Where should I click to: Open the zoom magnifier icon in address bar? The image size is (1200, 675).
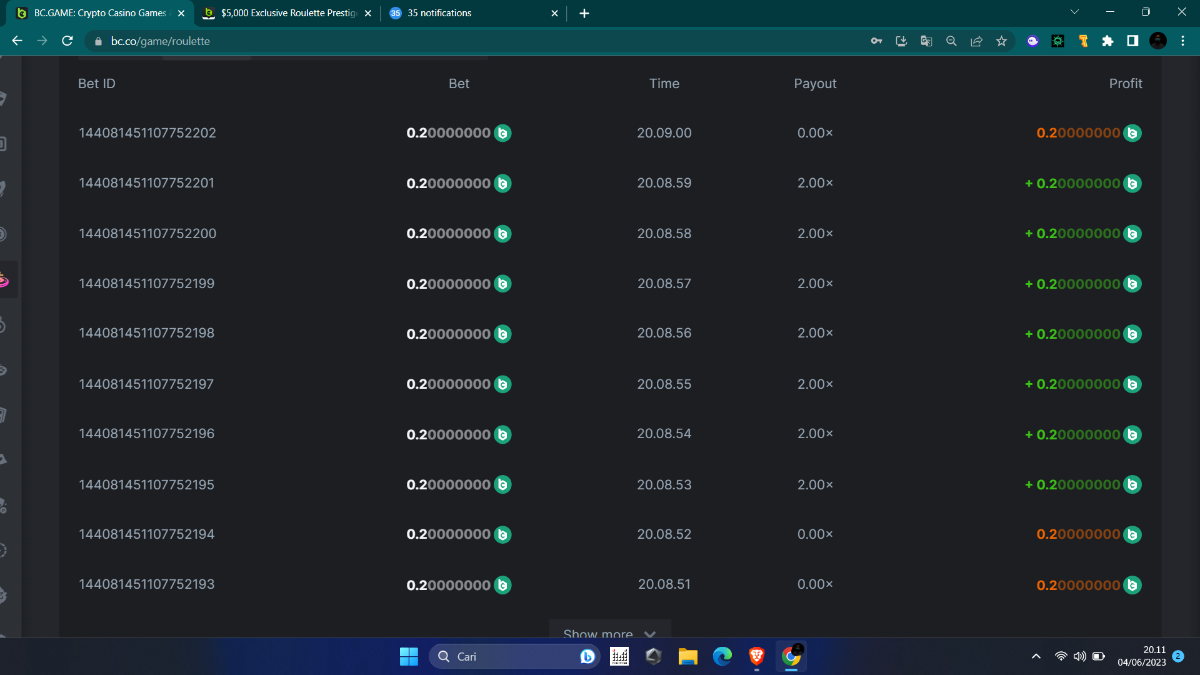tap(951, 41)
